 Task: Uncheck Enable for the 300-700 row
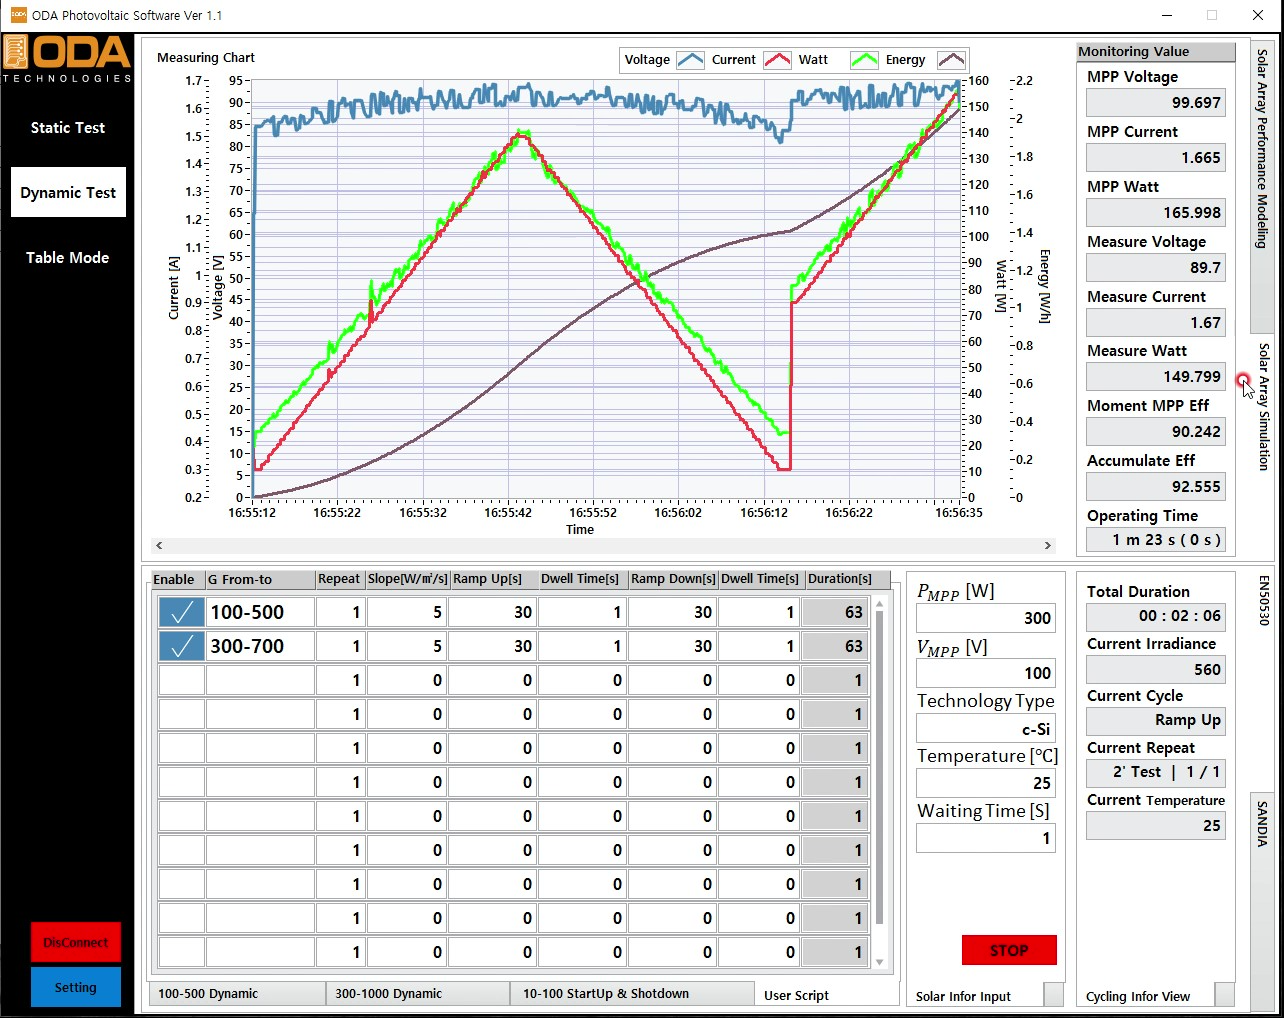[x=181, y=646]
